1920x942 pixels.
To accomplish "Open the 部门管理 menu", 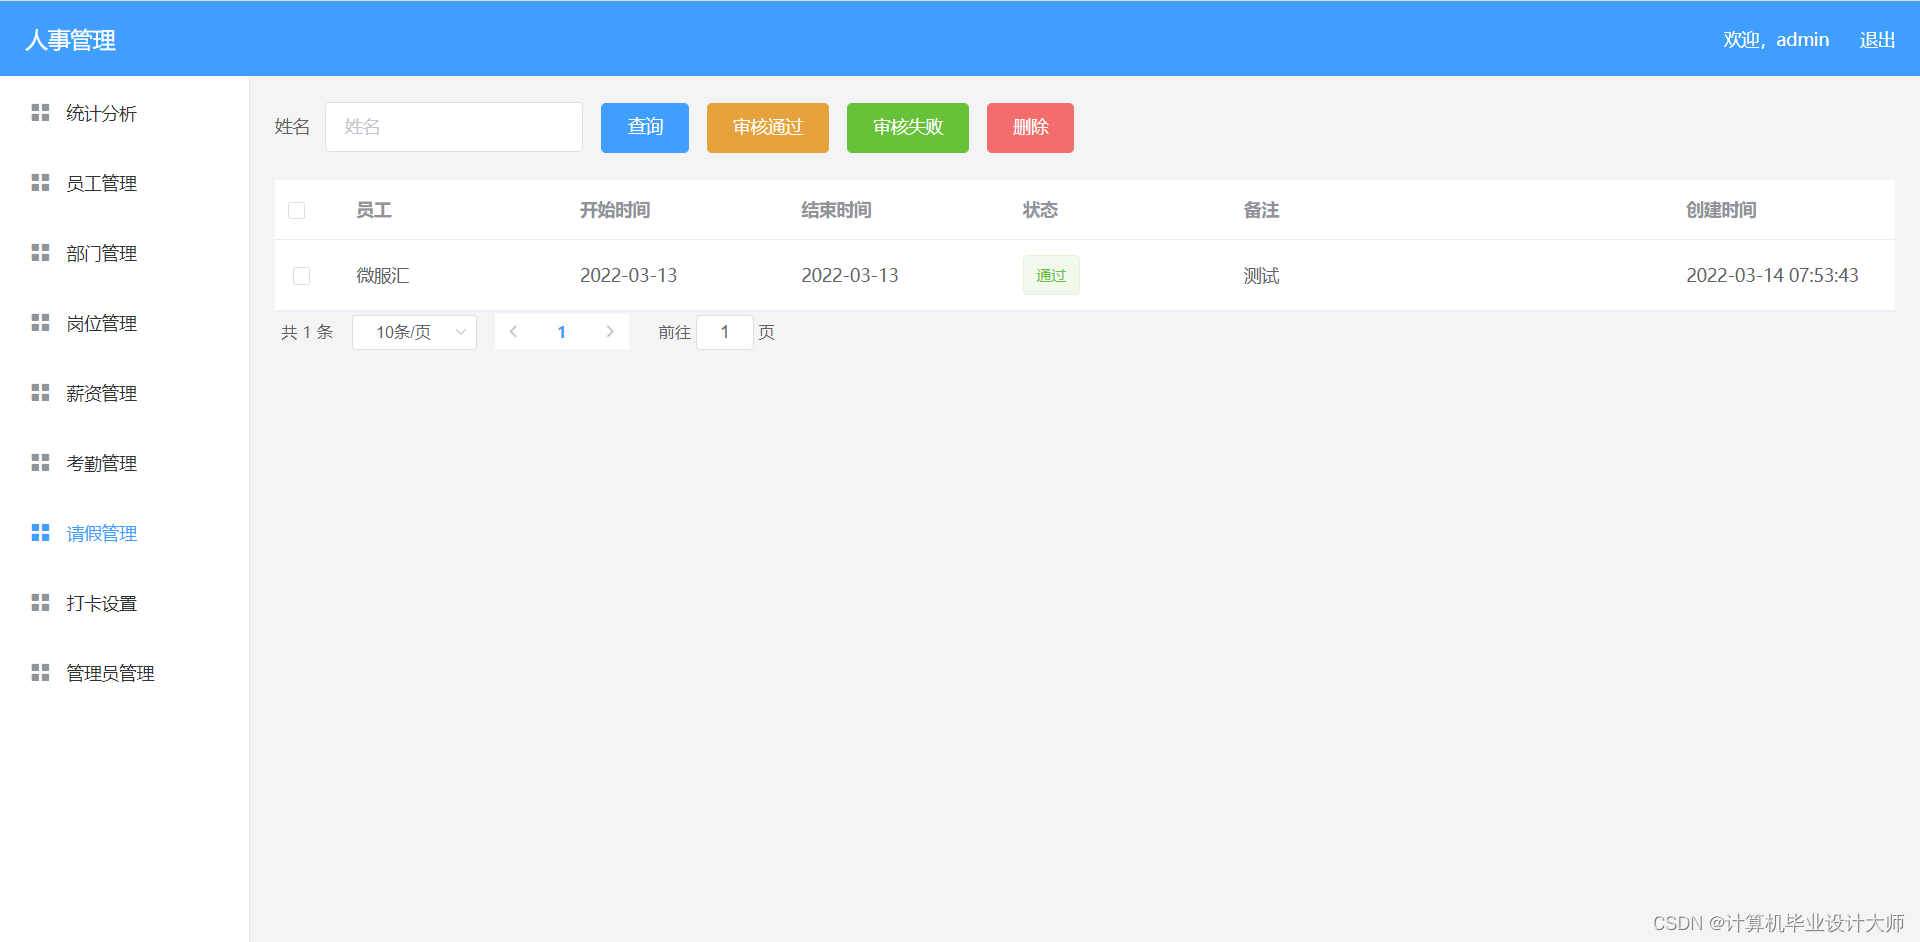I will [x=124, y=253].
